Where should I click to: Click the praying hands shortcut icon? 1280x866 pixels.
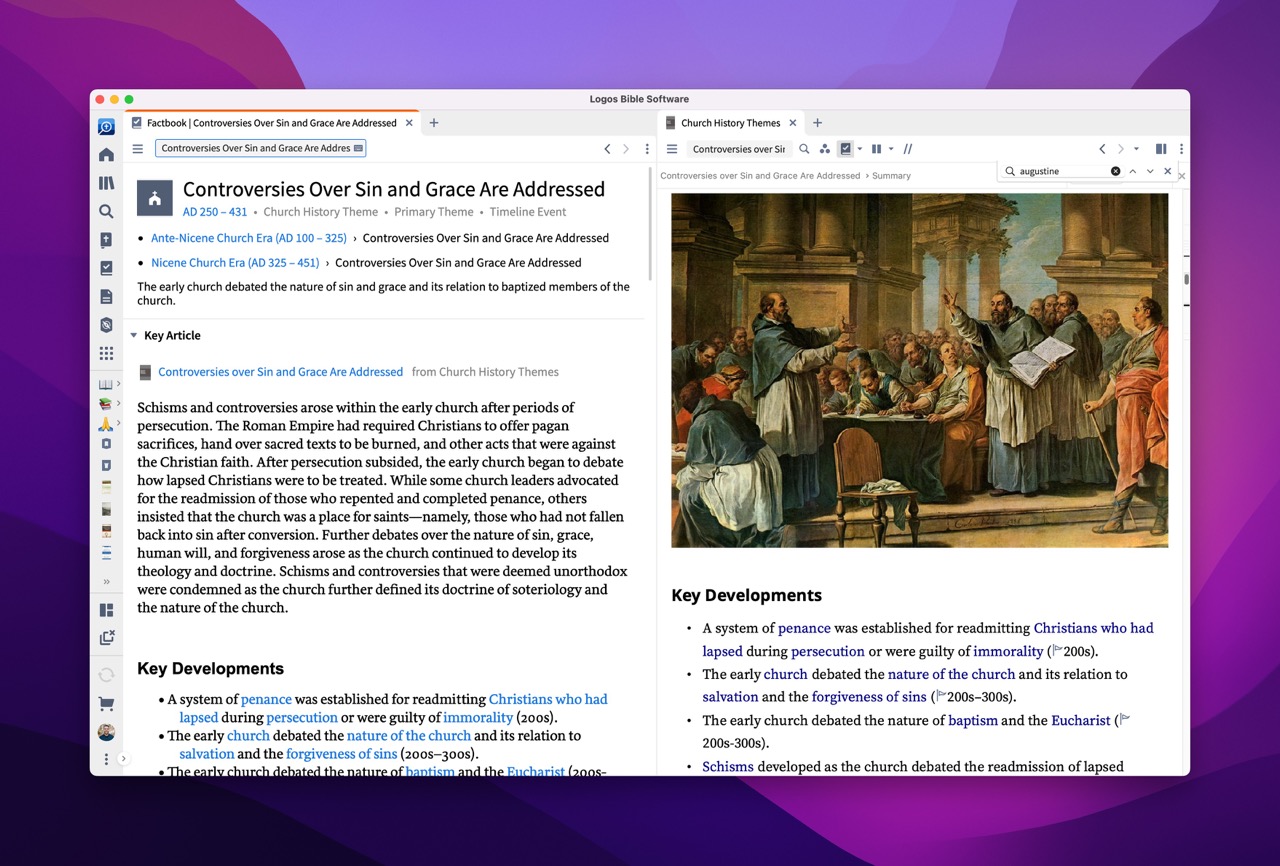point(105,424)
